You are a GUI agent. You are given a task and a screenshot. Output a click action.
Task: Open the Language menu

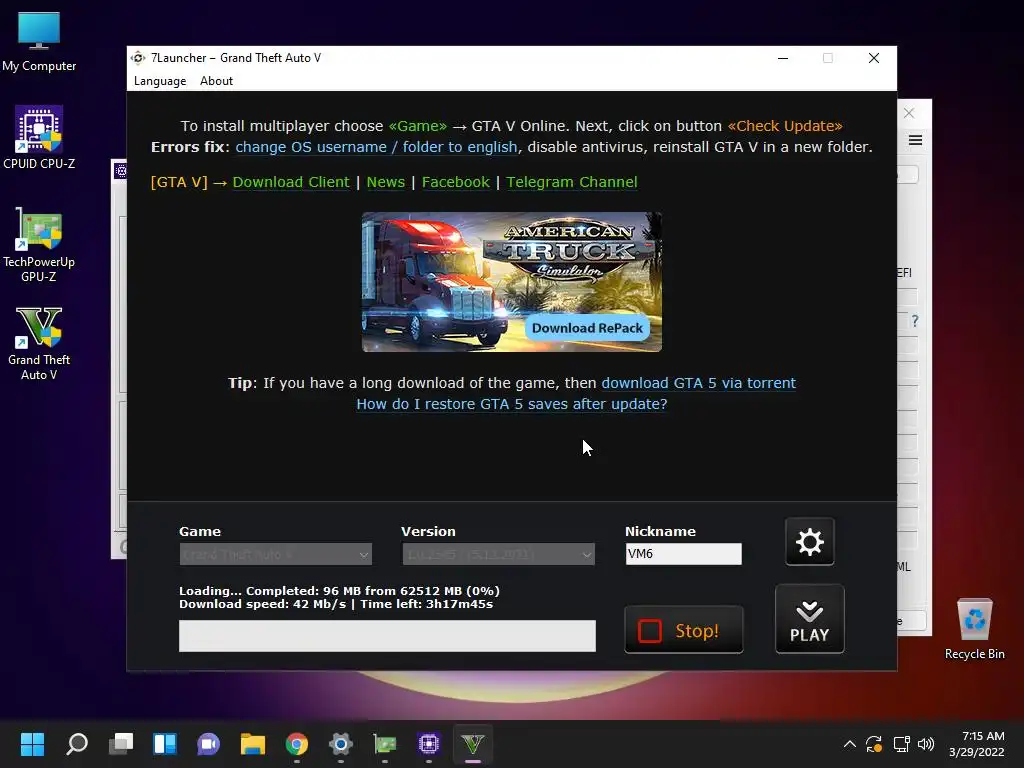[160, 81]
